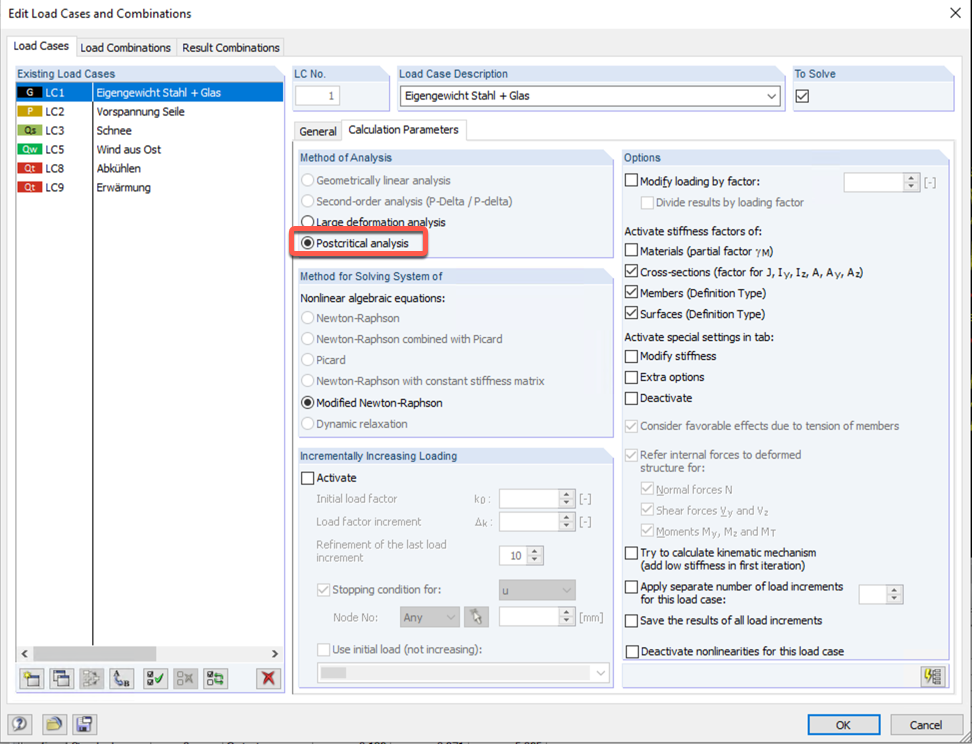The width and height of the screenshot is (972, 744).
Task: Click the LC No. input field
Action: pos(317,96)
